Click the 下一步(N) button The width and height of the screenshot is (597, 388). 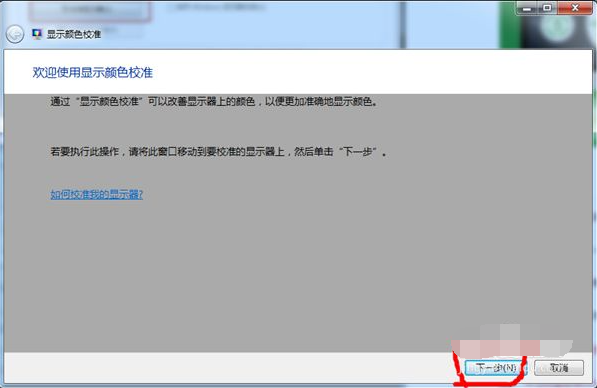point(496,368)
